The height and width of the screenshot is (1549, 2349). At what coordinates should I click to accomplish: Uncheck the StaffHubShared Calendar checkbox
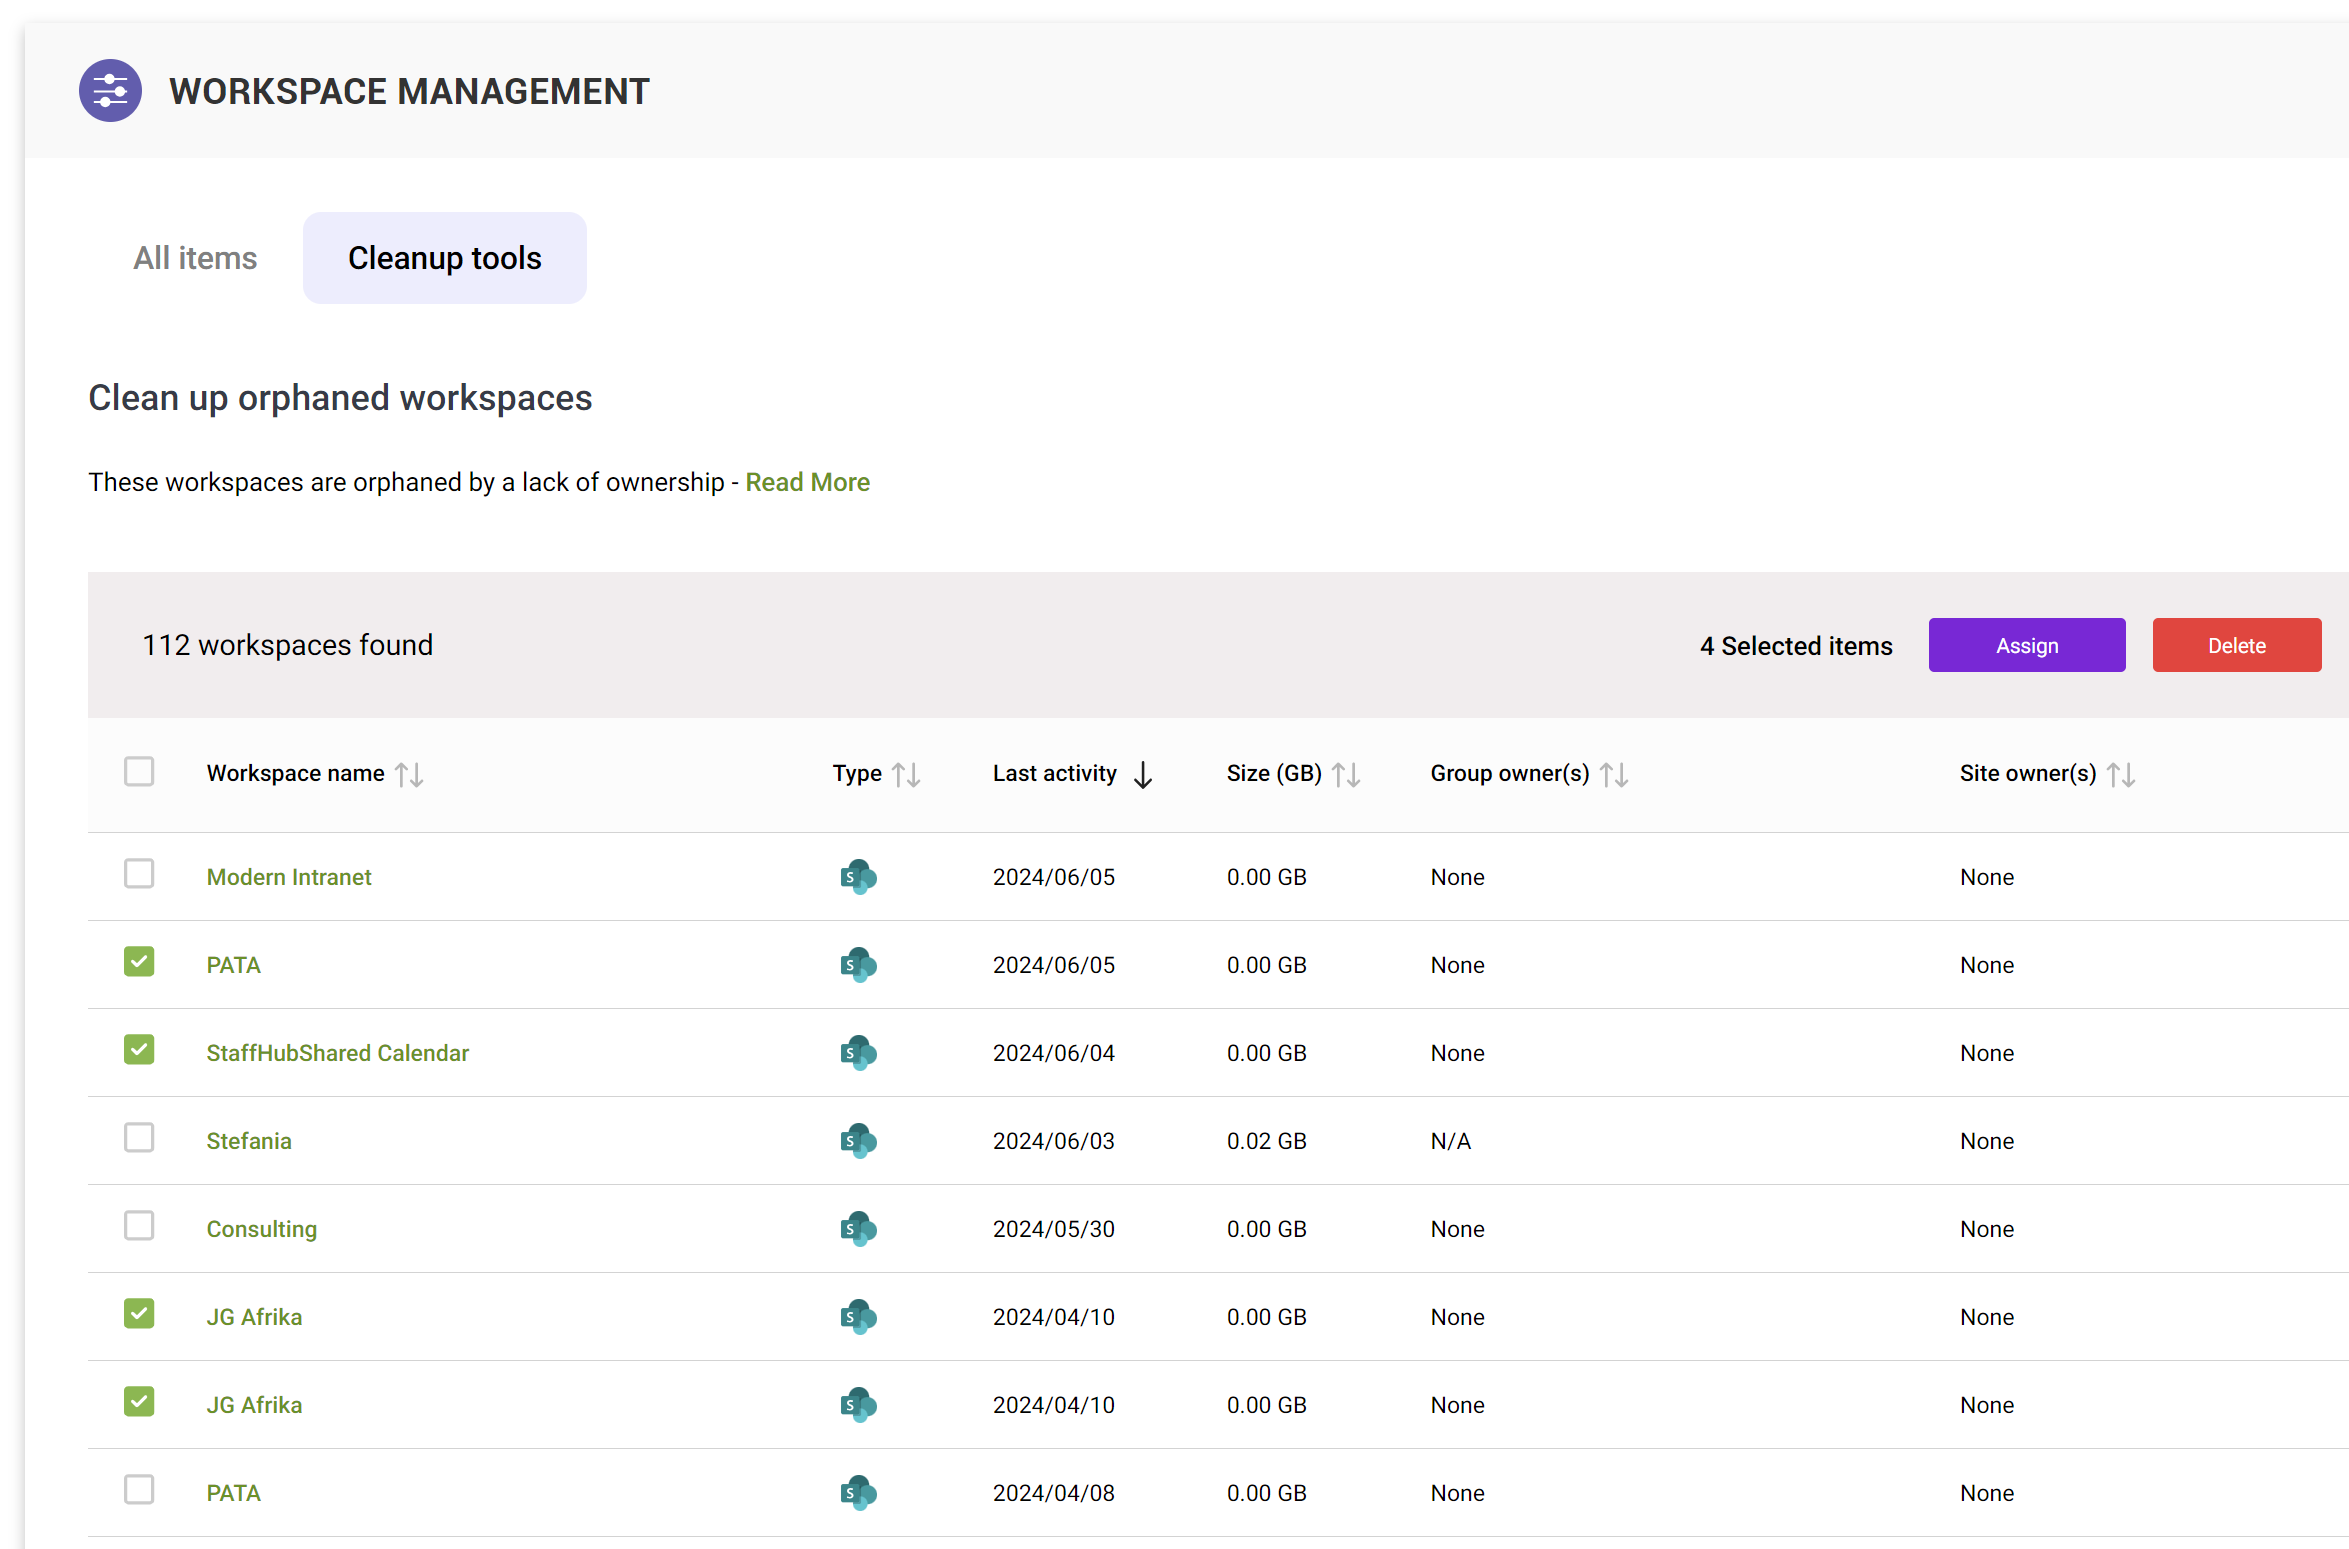point(139,1050)
